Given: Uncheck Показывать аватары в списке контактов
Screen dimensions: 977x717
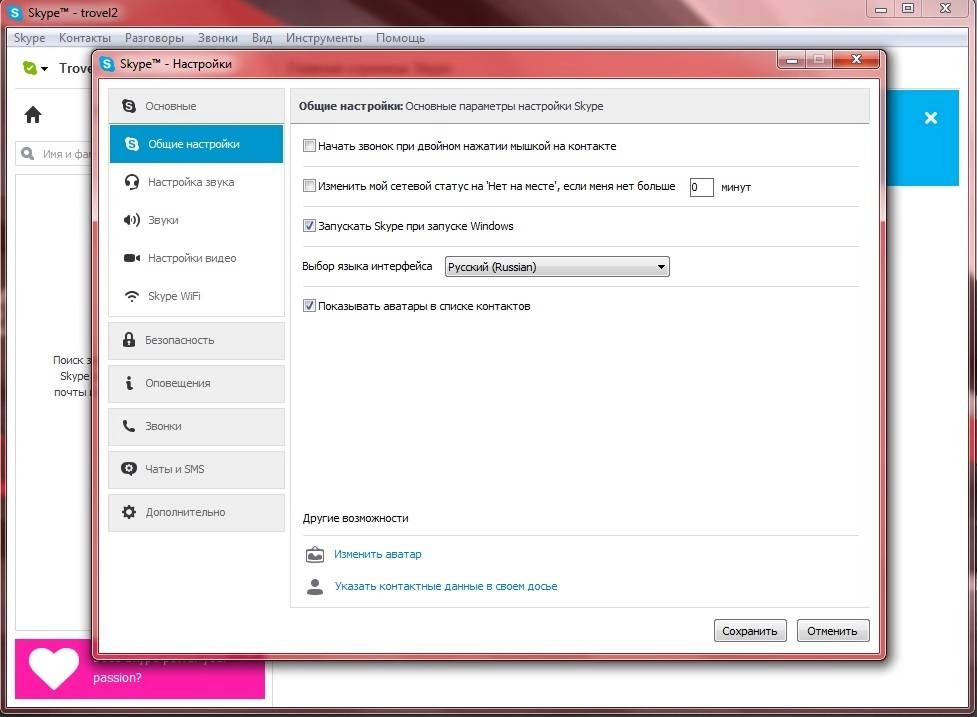Looking at the screenshot, I should coord(309,306).
